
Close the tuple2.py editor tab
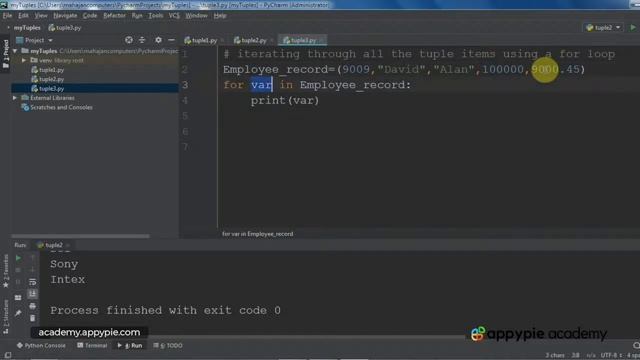pos(272,40)
